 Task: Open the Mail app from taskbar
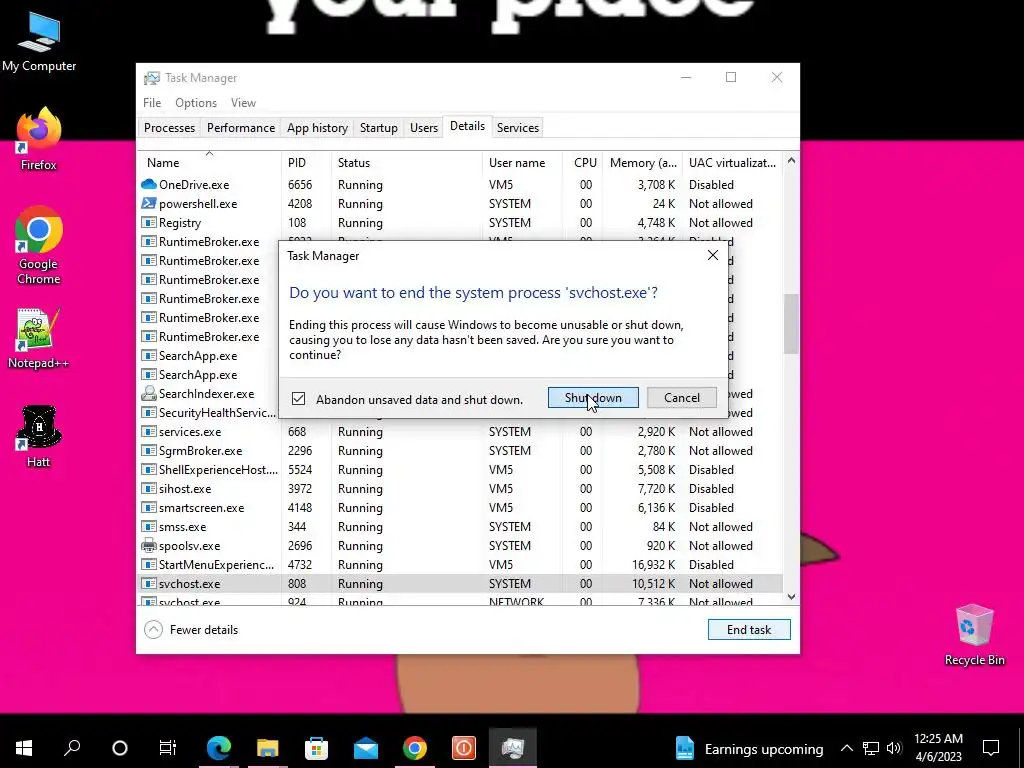(366, 748)
